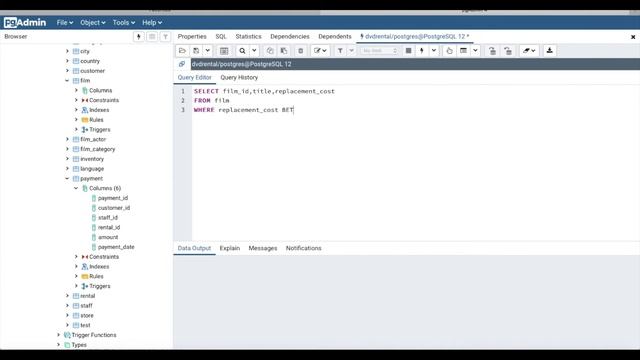Open the Save options dropdown arrow

pyautogui.click(x=207, y=51)
